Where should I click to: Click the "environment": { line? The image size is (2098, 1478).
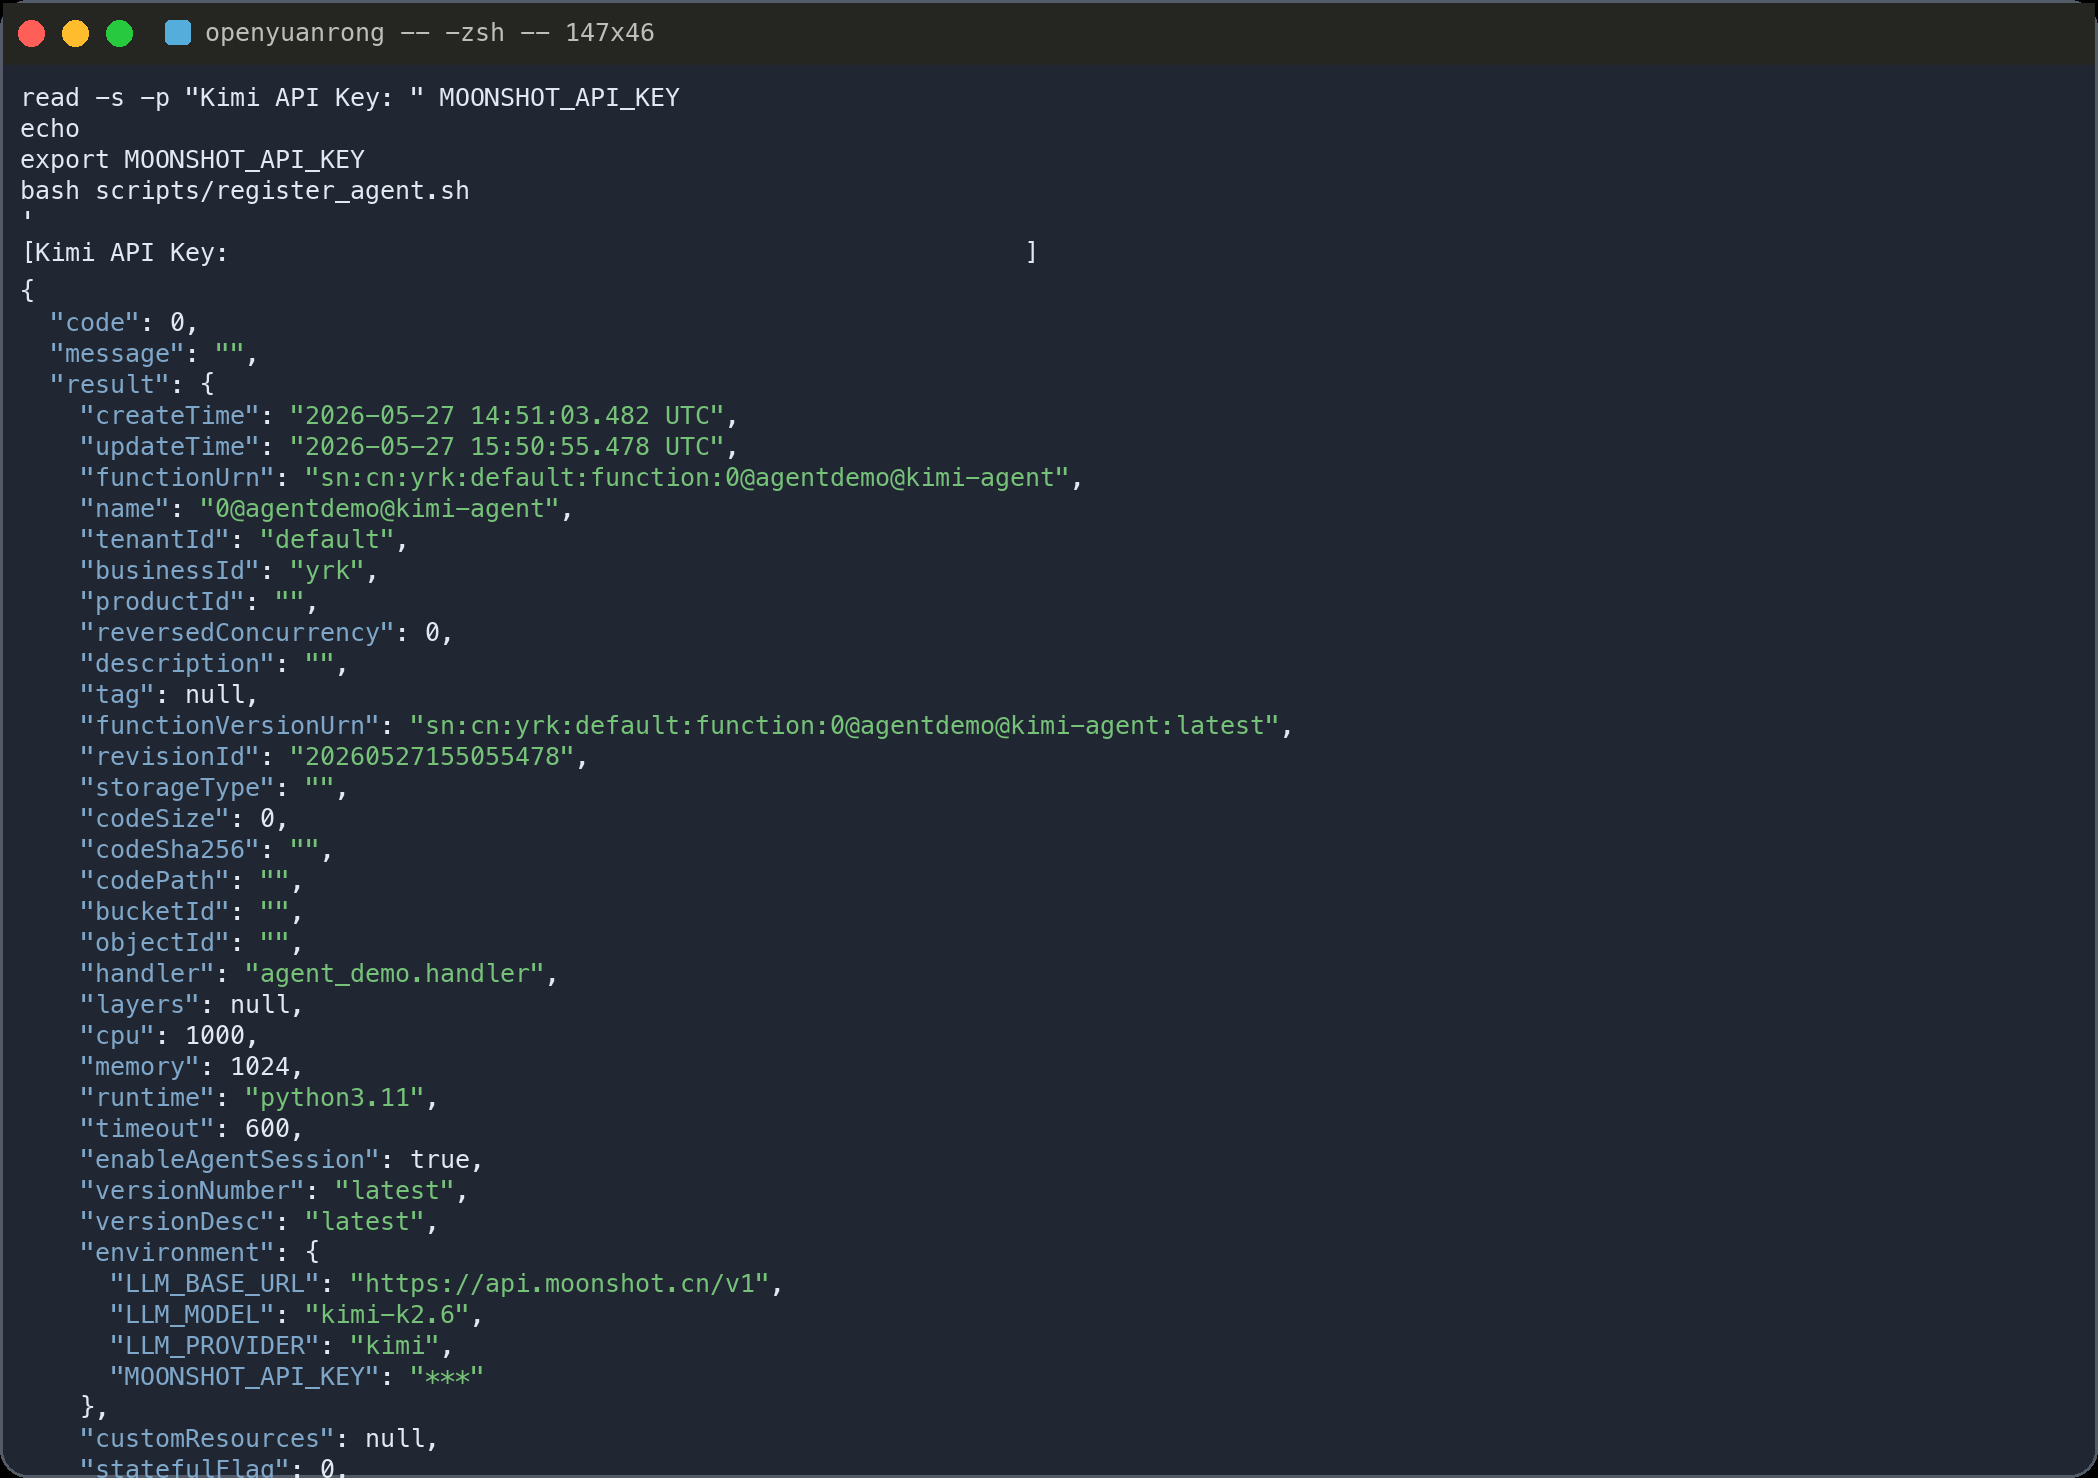click(x=199, y=1253)
